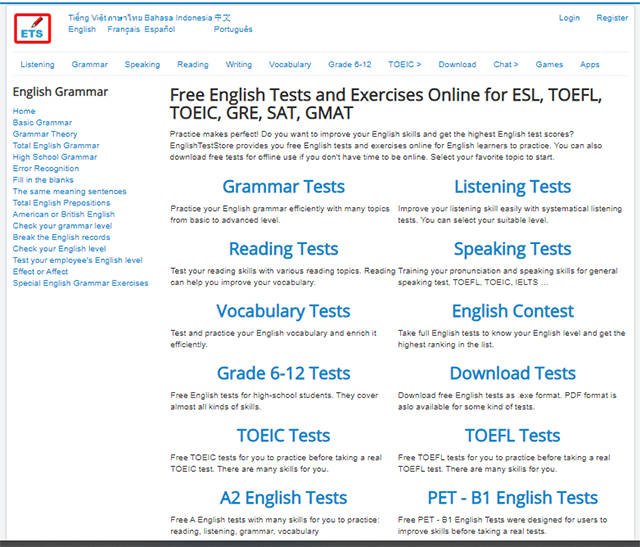The height and width of the screenshot is (547, 640).
Task: Switch language to Tiếng Việt
Action: pos(87,18)
